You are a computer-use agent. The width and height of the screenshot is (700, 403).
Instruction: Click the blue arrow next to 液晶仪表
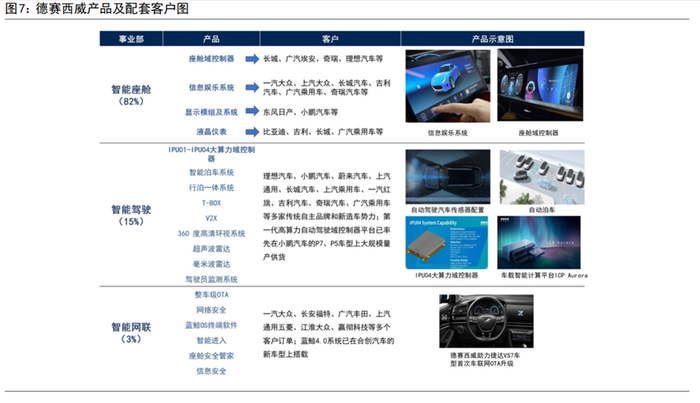[x=252, y=132]
